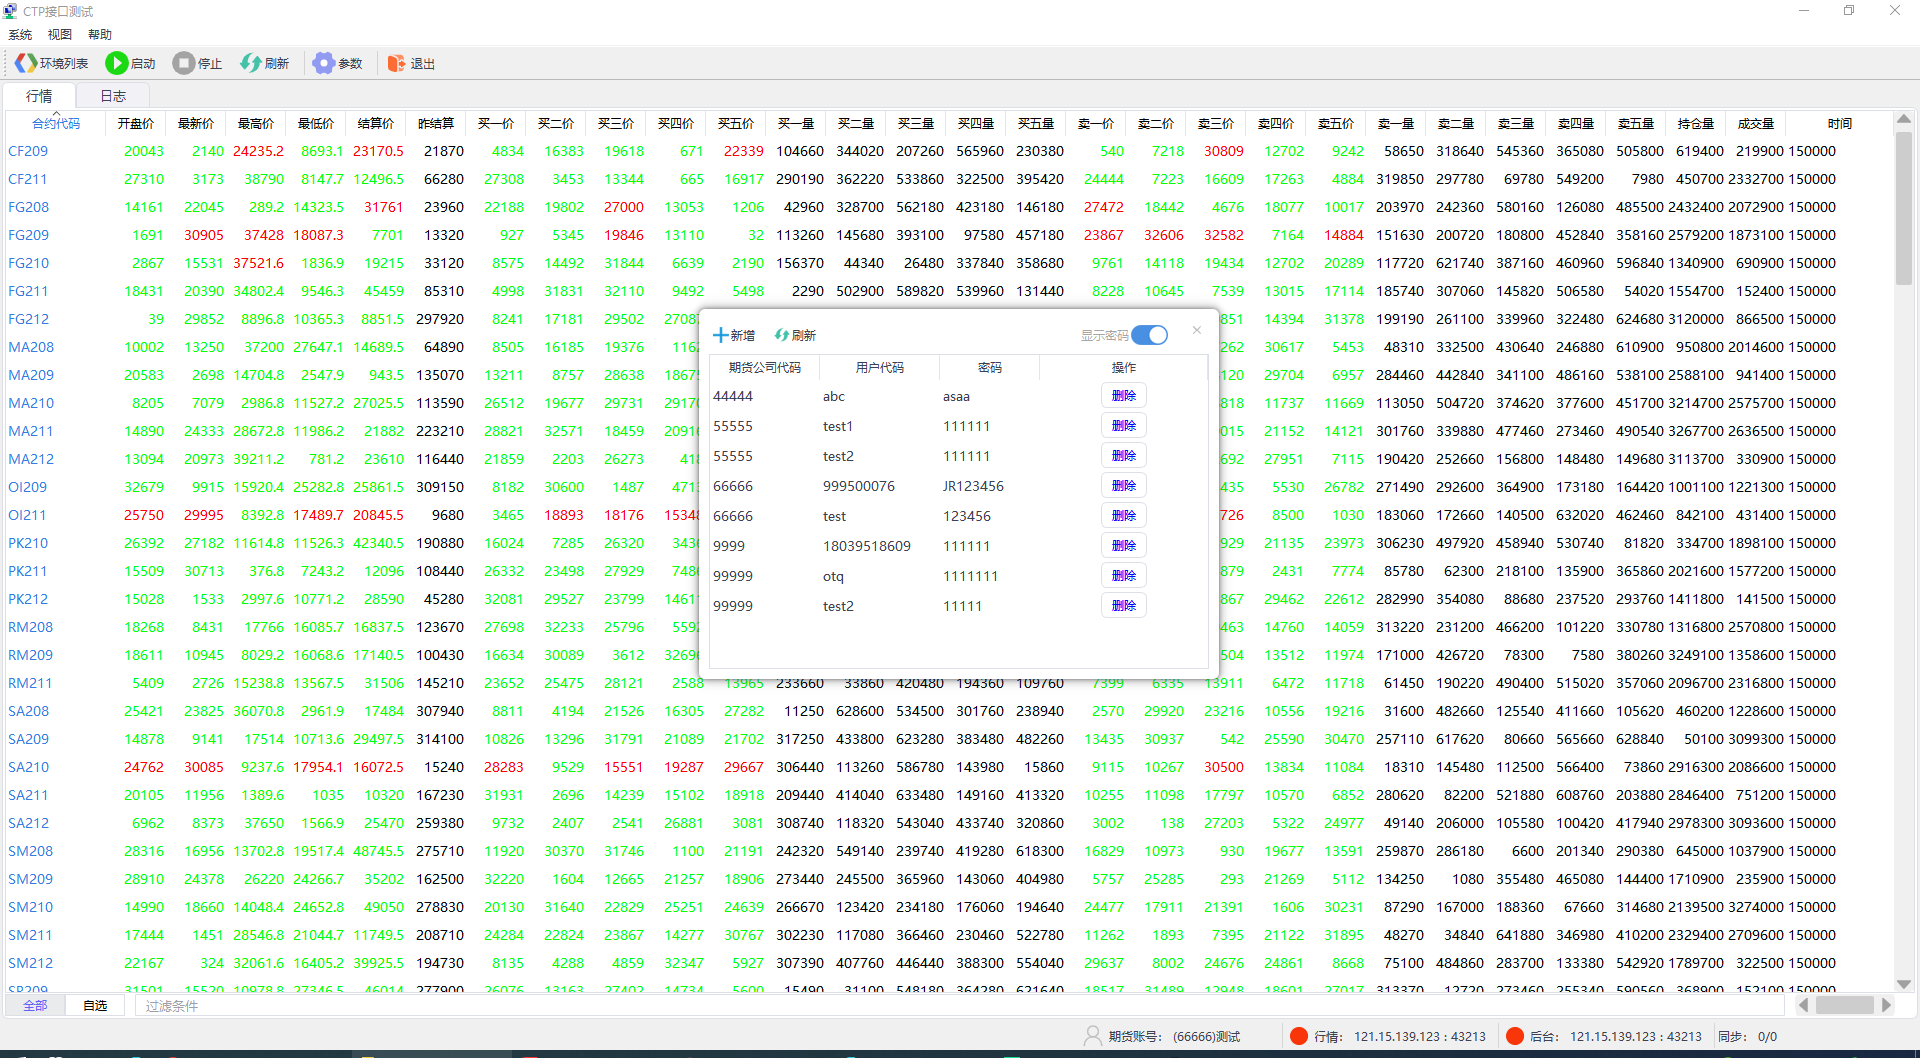The width and height of the screenshot is (1920, 1058).
Task: Delete the account row with user 999500076
Action: tap(1124, 486)
